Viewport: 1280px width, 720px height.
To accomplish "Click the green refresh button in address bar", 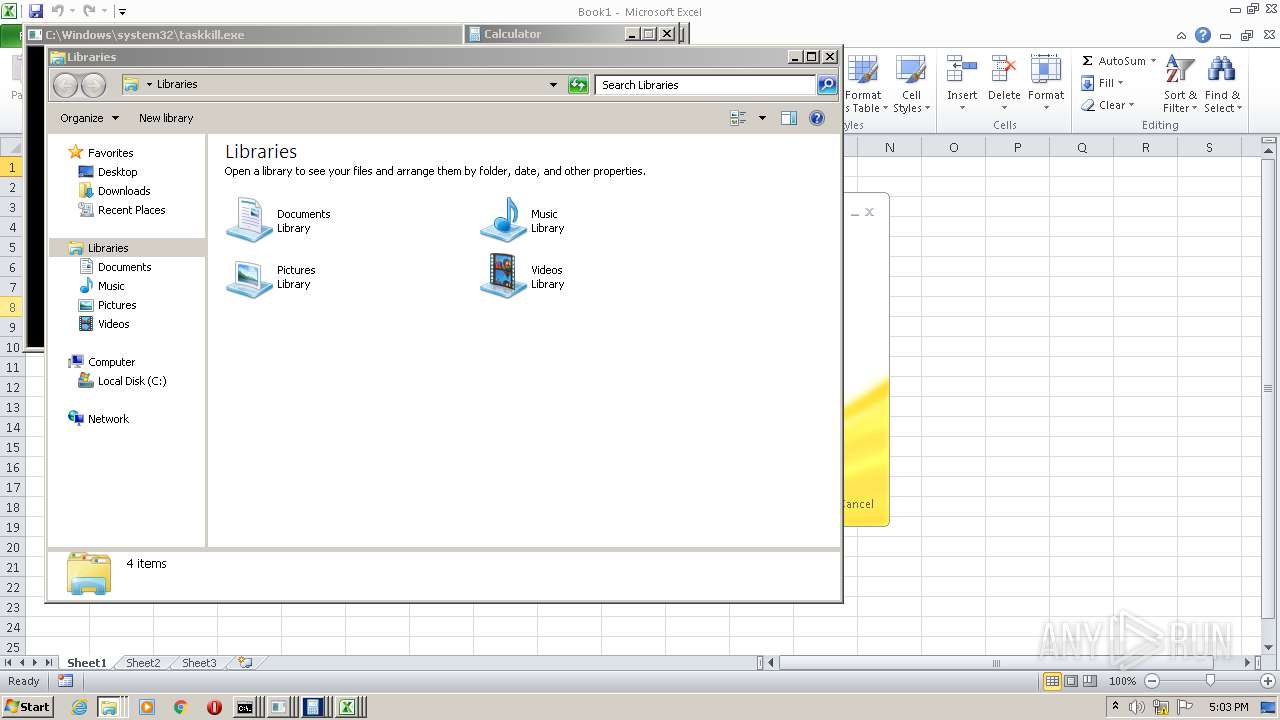I will pyautogui.click(x=578, y=85).
